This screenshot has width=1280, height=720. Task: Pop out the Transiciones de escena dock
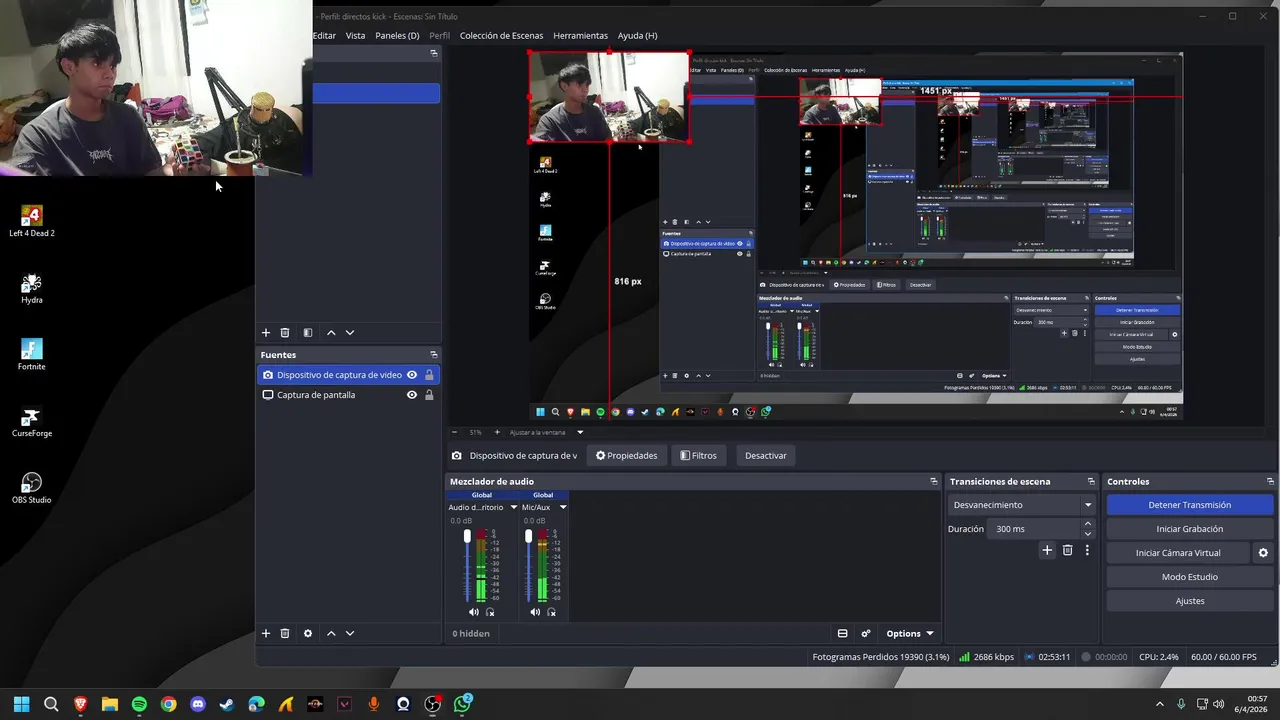[x=1091, y=481]
